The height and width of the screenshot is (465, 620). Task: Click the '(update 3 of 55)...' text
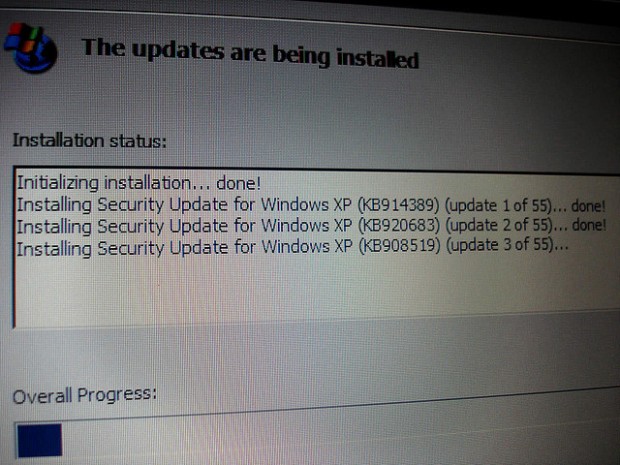pos(507,245)
